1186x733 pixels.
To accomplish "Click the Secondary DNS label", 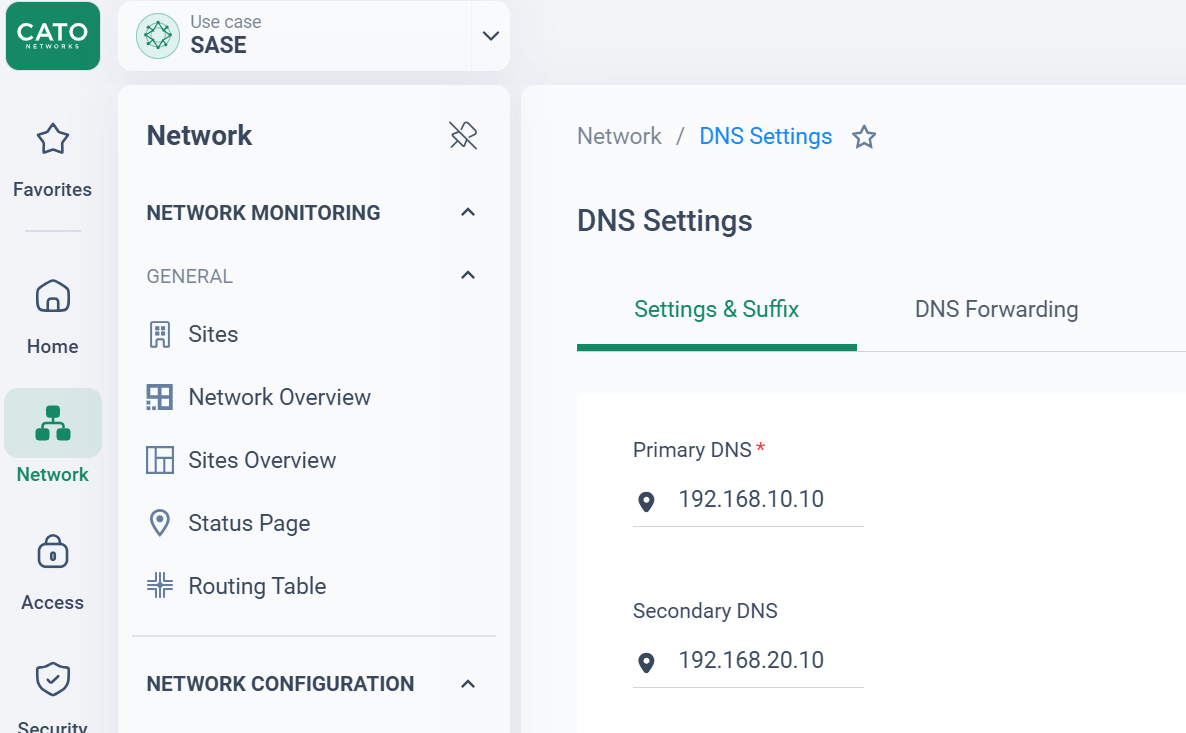I will click(x=705, y=610).
